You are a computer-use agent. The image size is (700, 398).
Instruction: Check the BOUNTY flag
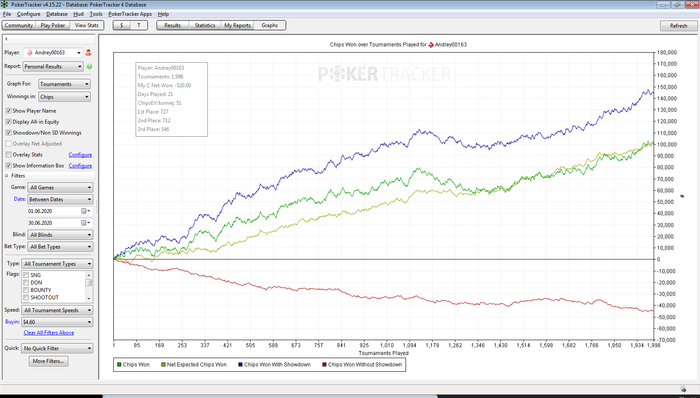[26, 290]
